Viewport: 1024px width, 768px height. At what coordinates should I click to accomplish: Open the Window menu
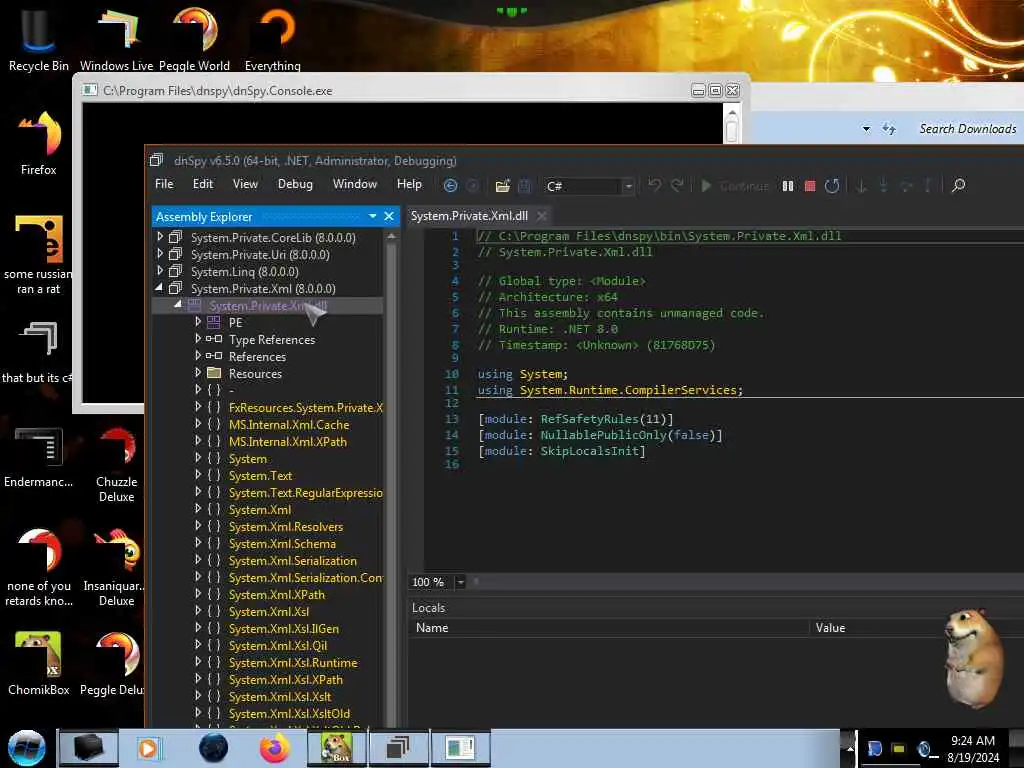tap(355, 184)
